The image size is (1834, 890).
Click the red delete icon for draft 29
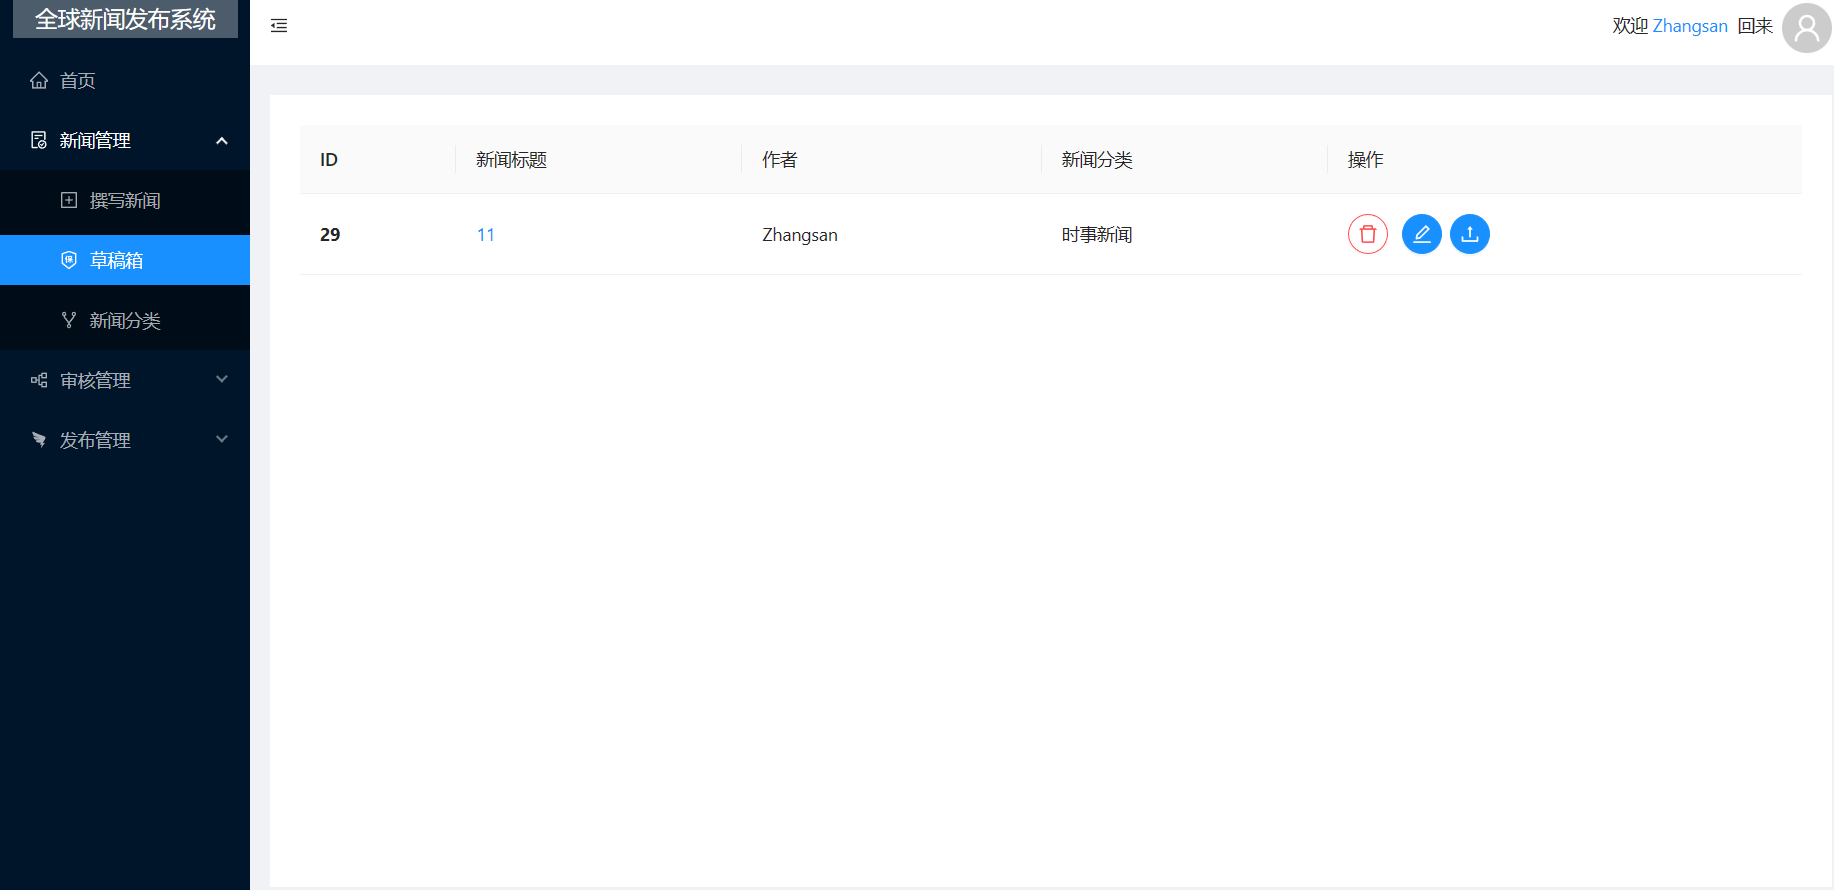click(1367, 234)
